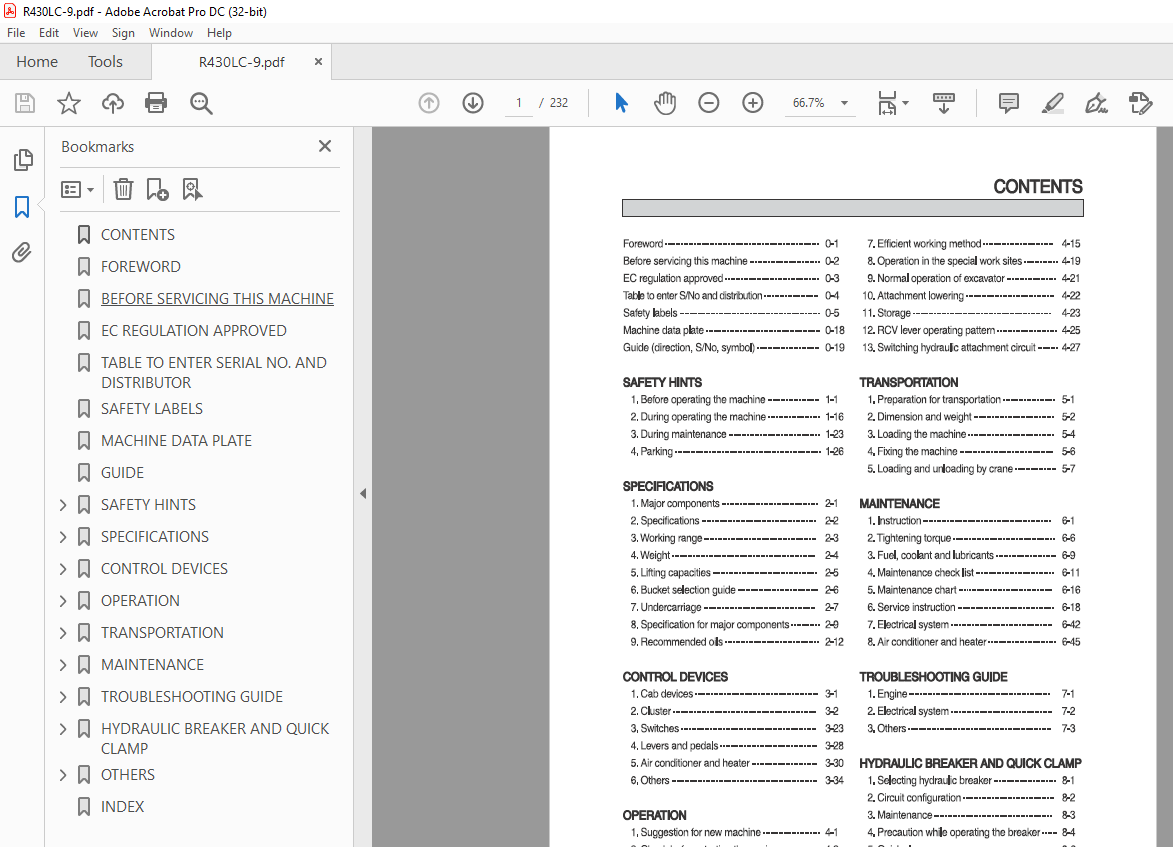Screen dimensions: 1173x847
Task: Open TABLE TO ENTER SERIAL NO. bookmark
Action: tap(213, 373)
